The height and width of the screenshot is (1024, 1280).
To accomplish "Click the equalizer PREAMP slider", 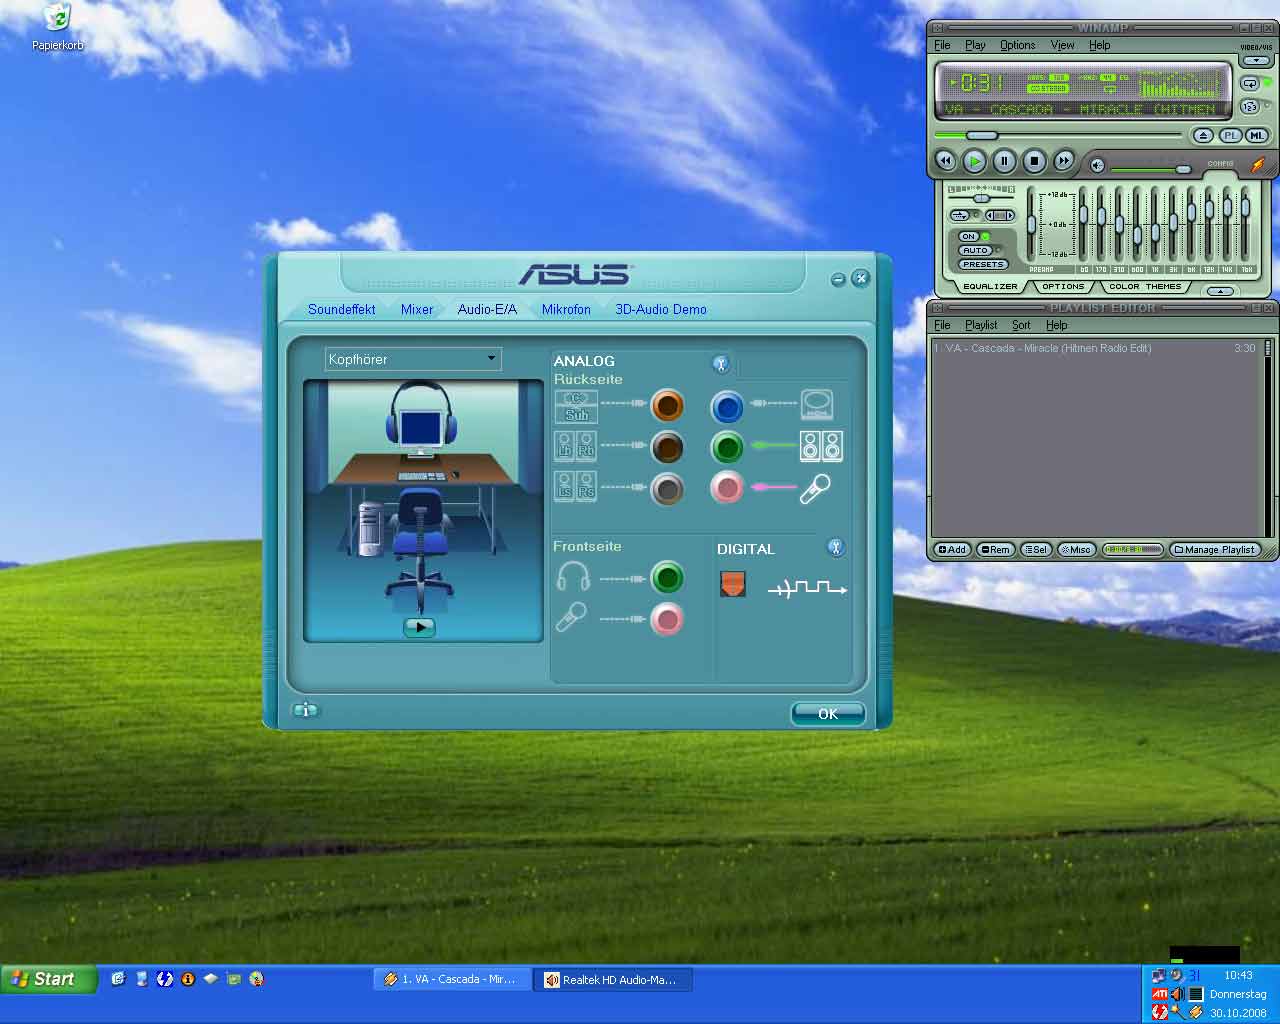I will [1031, 223].
